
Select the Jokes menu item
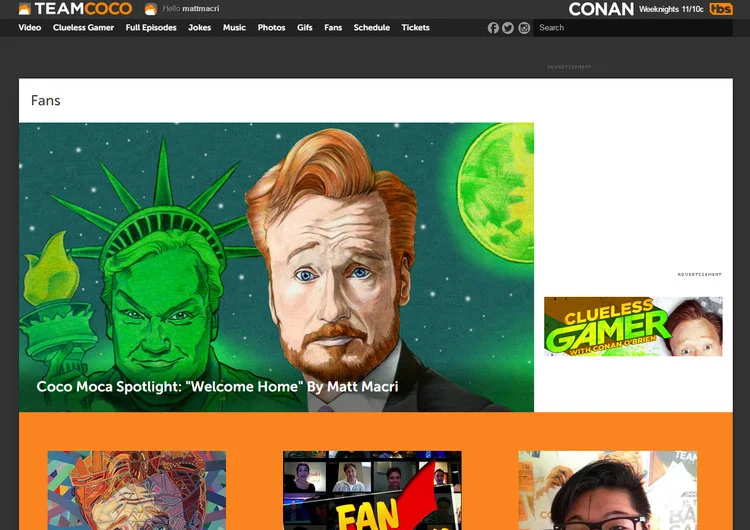199,28
